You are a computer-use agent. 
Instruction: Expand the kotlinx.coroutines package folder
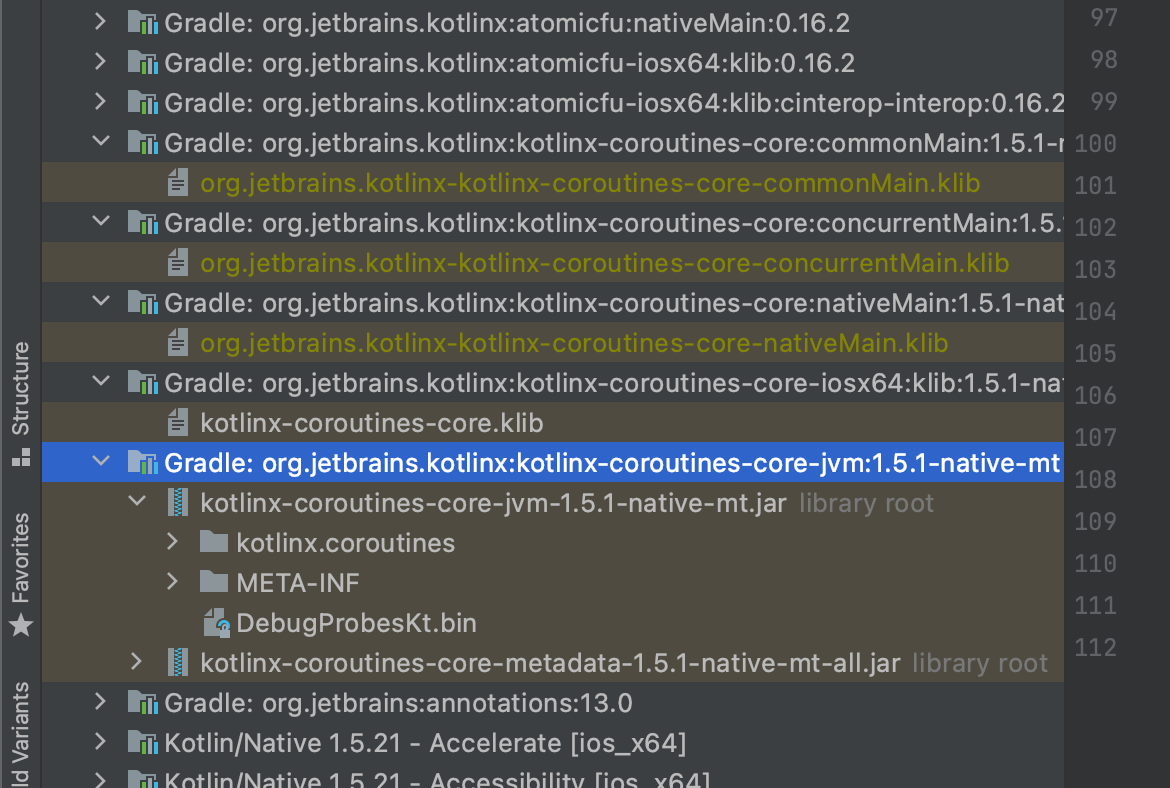172,542
